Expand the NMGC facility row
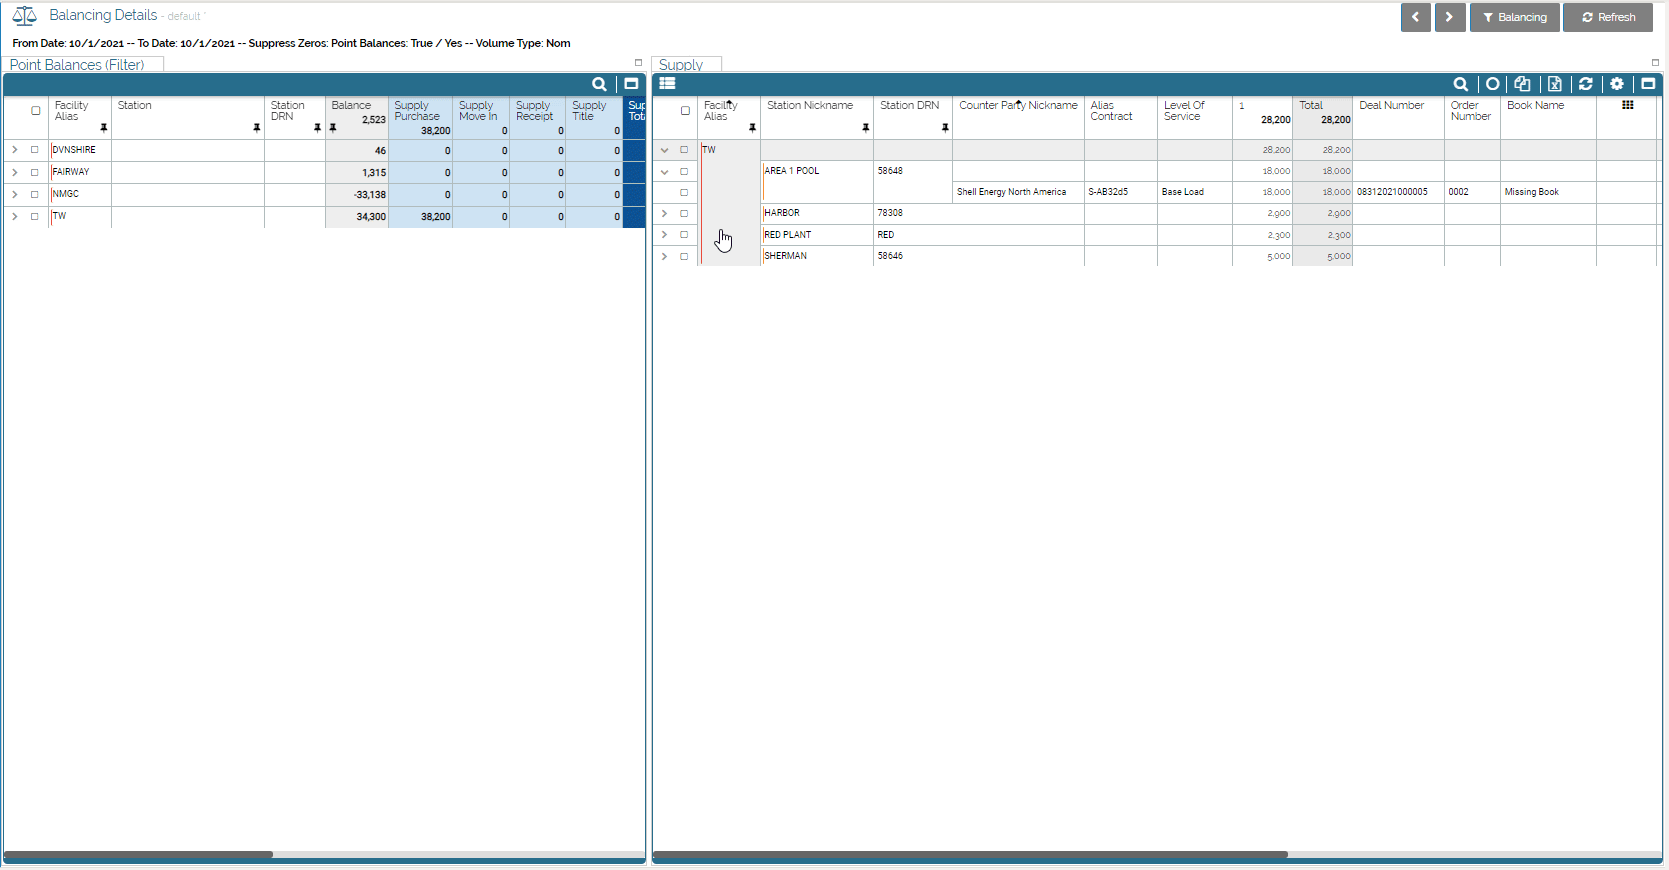This screenshot has width=1669, height=870. tap(15, 194)
